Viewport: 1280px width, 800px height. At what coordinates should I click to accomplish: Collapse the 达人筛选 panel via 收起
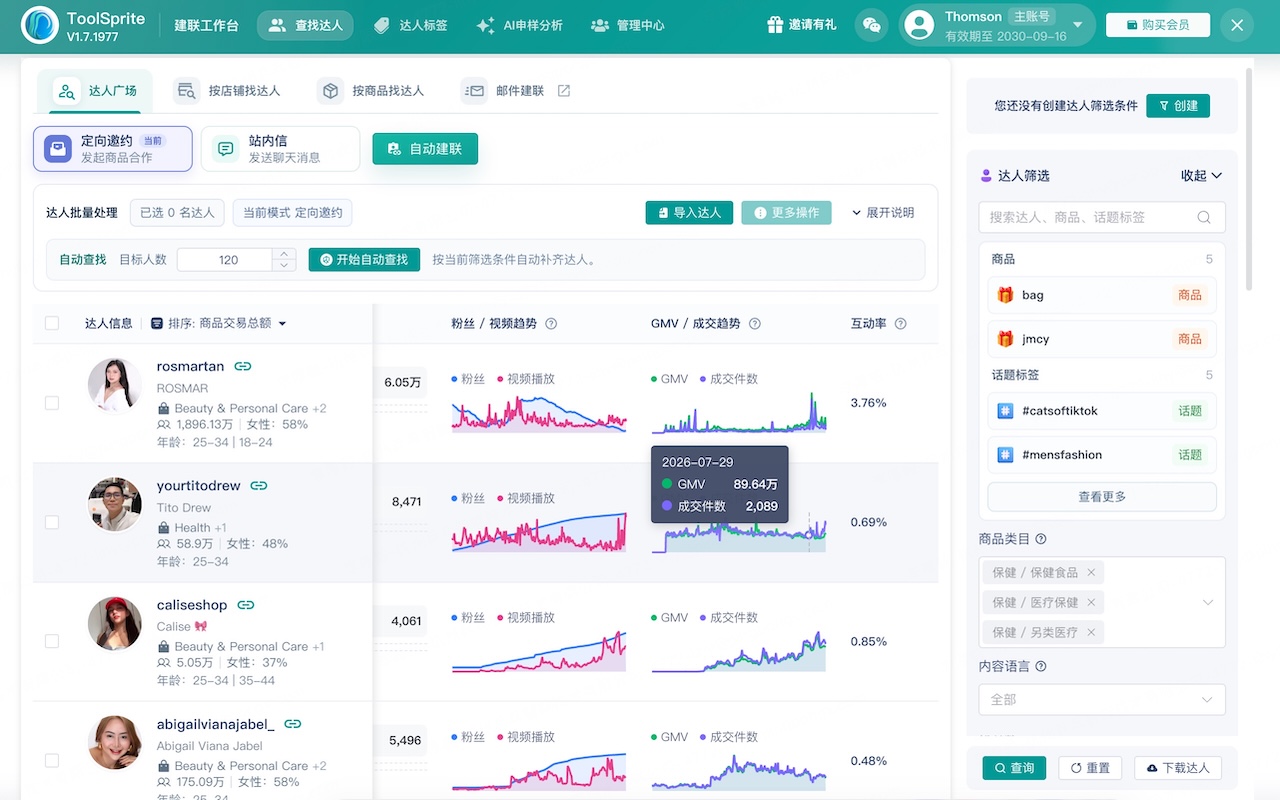pyautogui.click(x=1202, y=176)
